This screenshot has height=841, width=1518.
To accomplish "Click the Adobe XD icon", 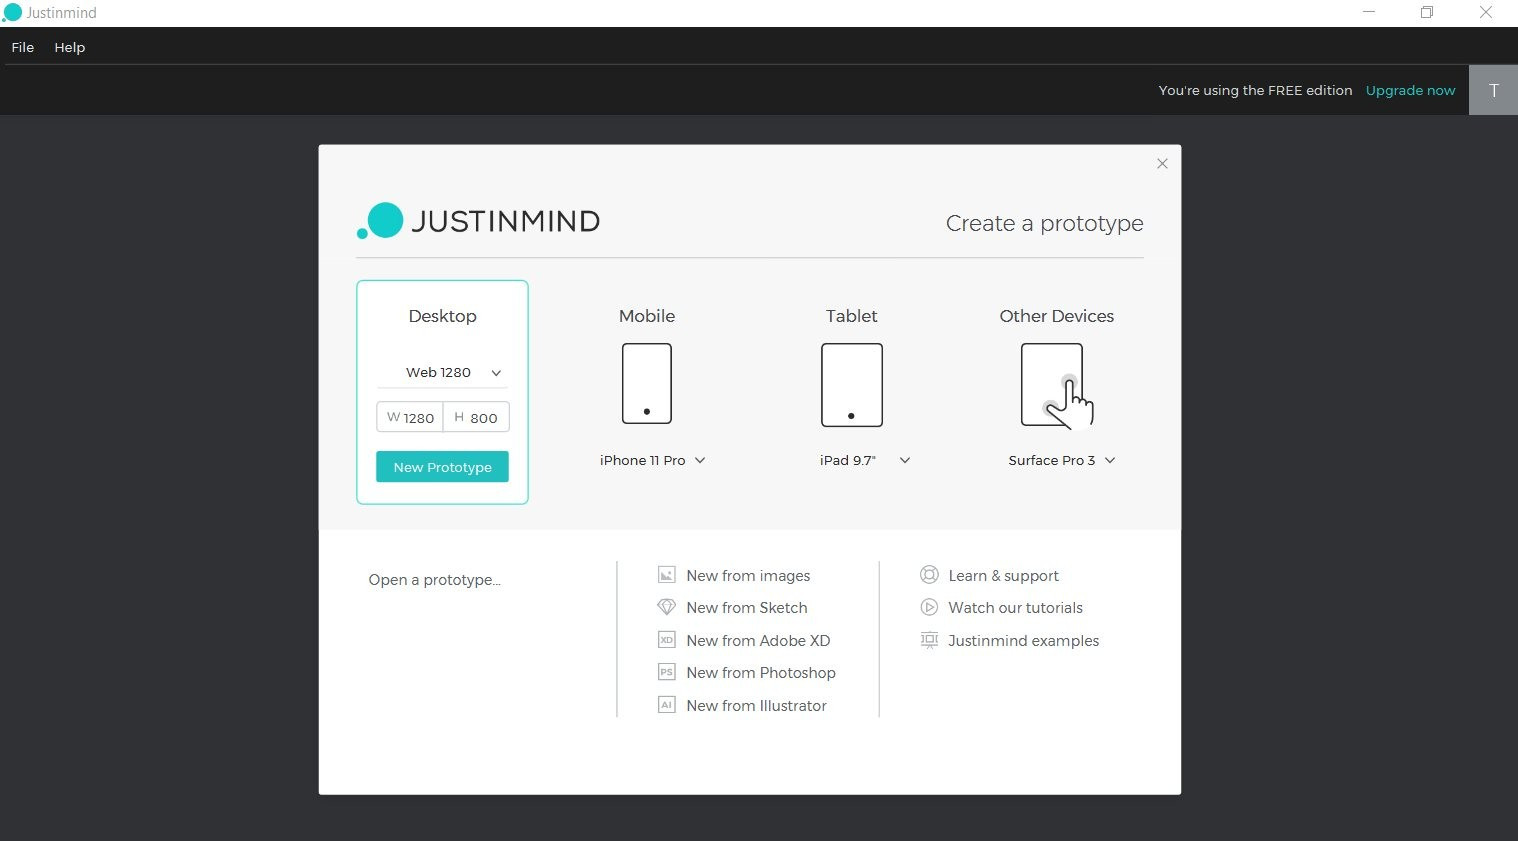I will (x=666, y=640).
